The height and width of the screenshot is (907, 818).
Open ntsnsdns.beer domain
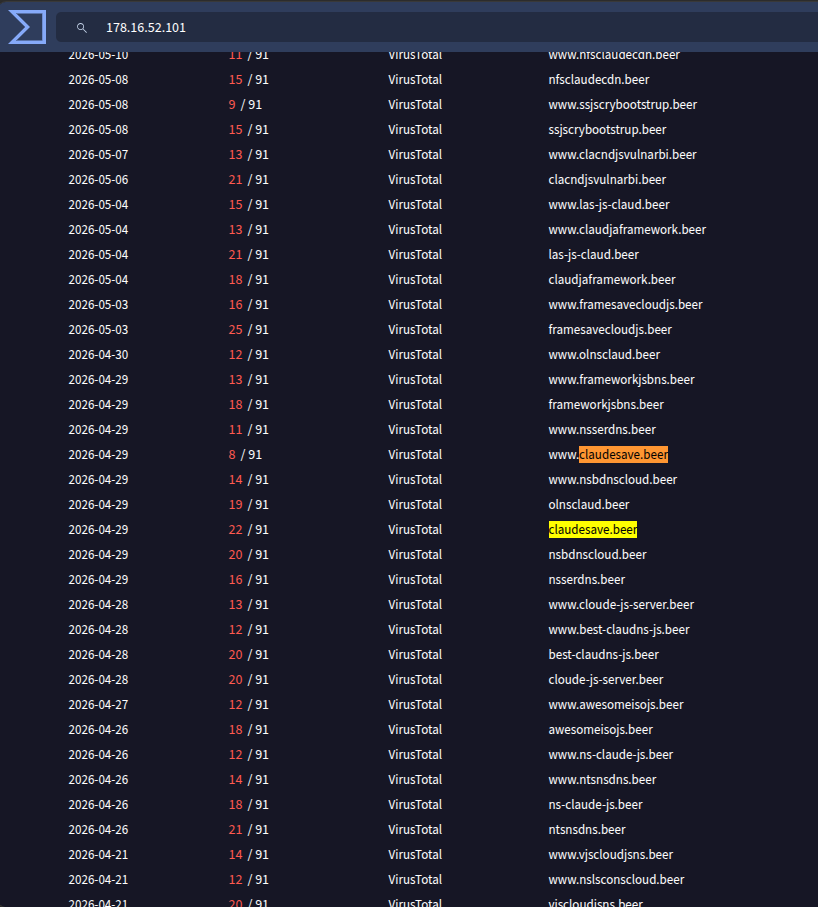pos(587,829)
